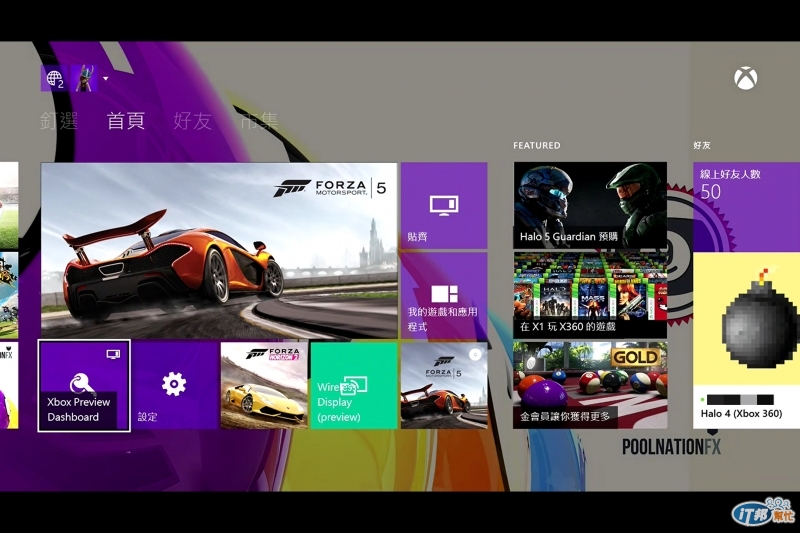This screenshot has width=800, height=533.
Task: Open 線上好友人數 50 tile
Action: 746,207
